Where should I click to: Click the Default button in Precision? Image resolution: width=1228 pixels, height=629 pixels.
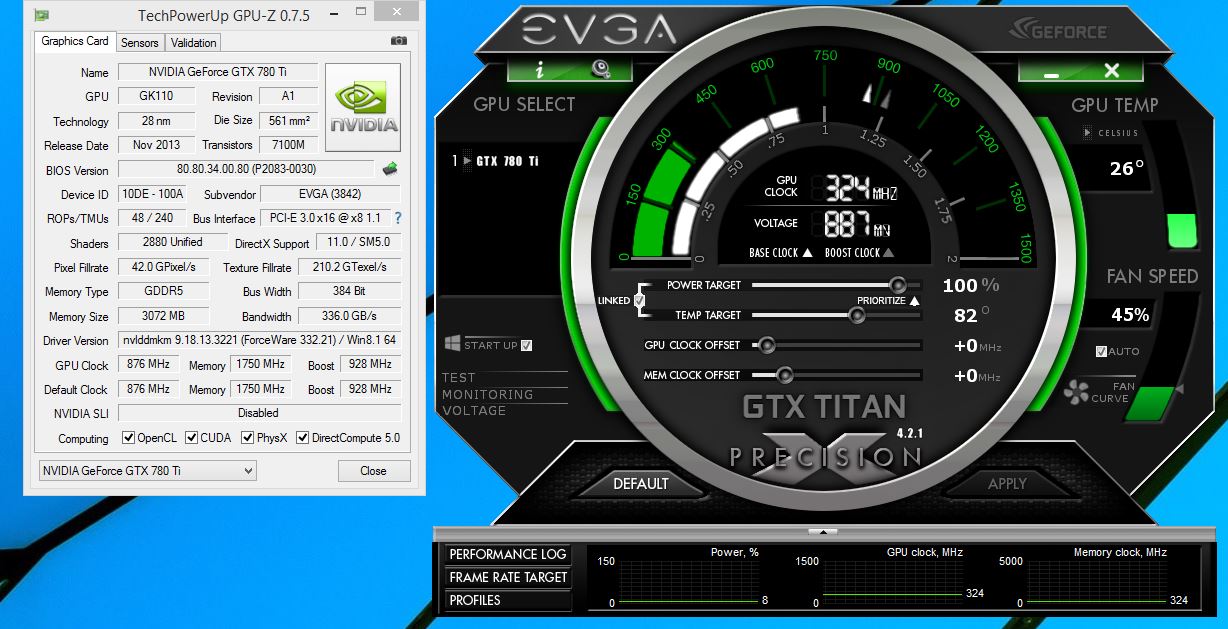point(641,484)
